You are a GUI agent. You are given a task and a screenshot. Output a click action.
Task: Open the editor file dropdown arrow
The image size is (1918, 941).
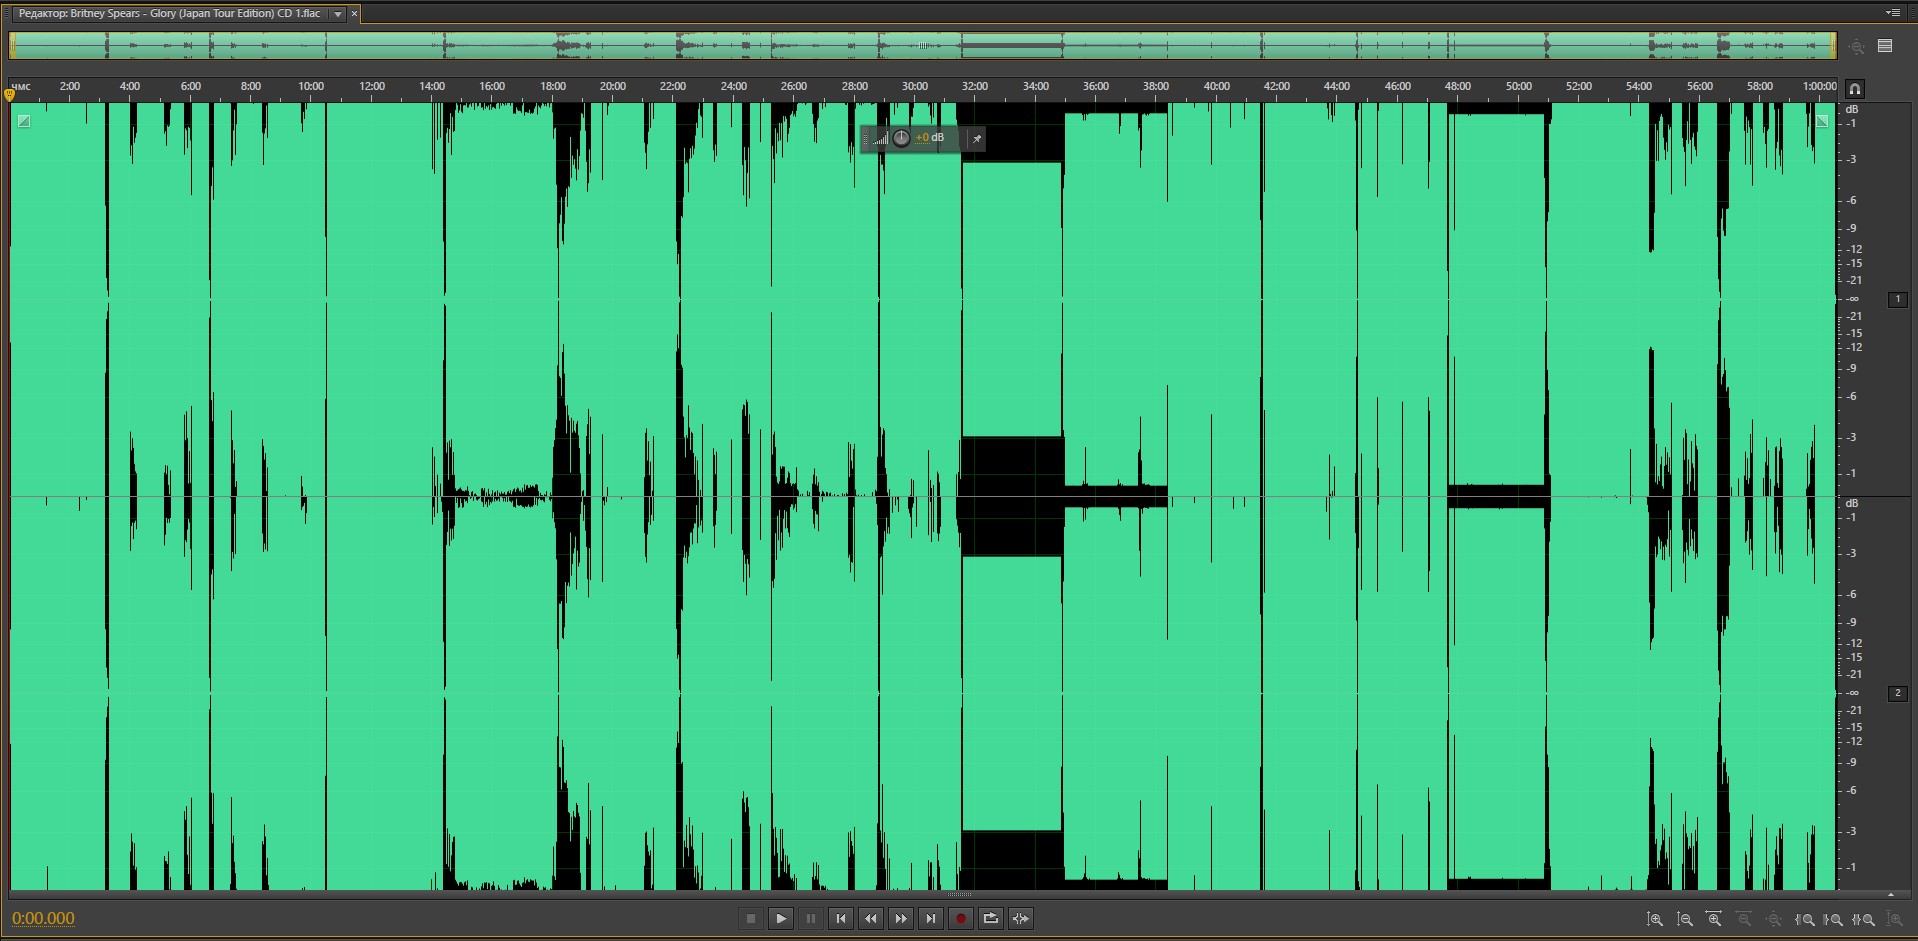click(338, 14)
